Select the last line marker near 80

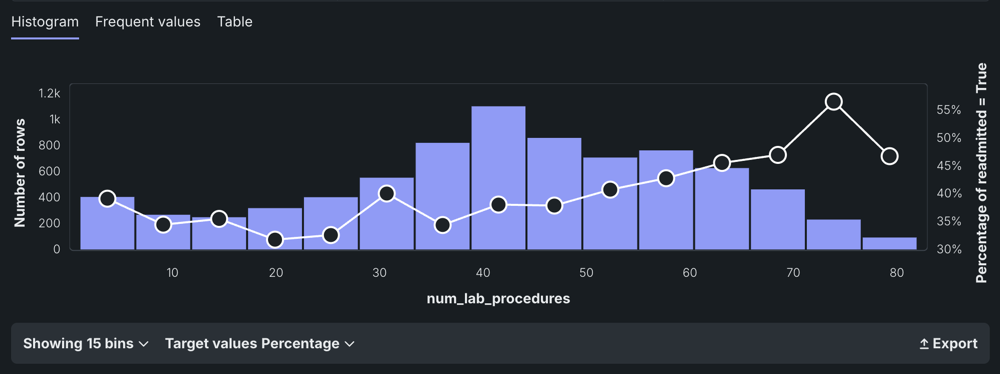890,156
